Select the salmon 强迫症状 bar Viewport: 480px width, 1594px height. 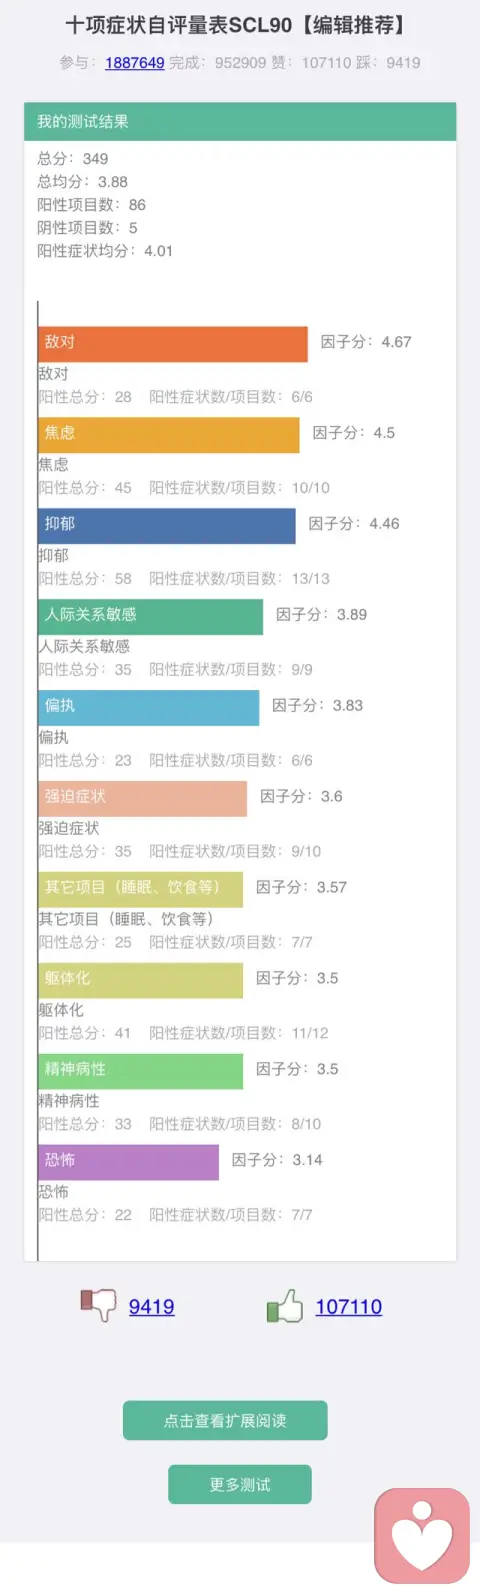point(142,799)
